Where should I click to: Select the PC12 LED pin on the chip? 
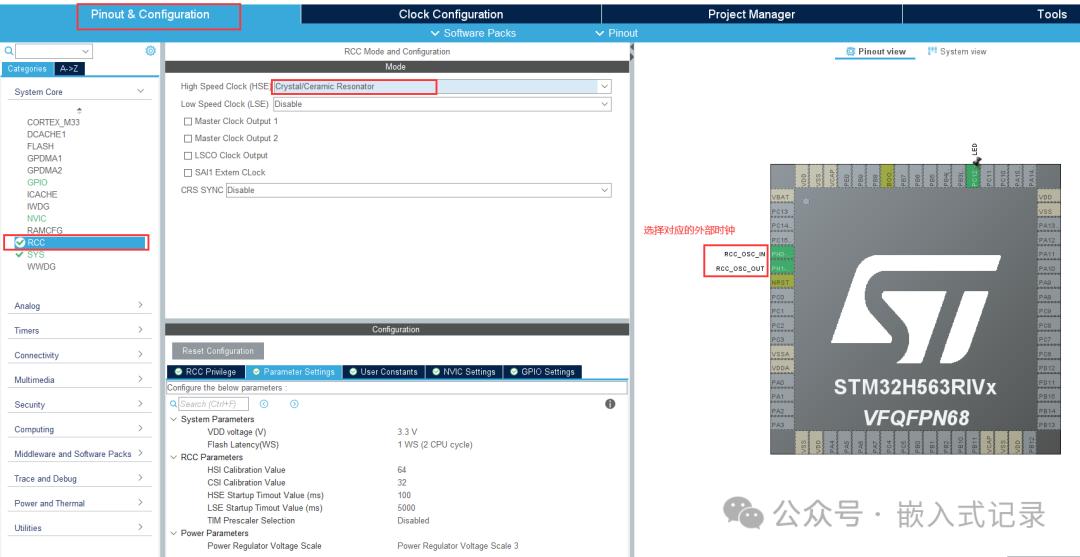point(973,175)
